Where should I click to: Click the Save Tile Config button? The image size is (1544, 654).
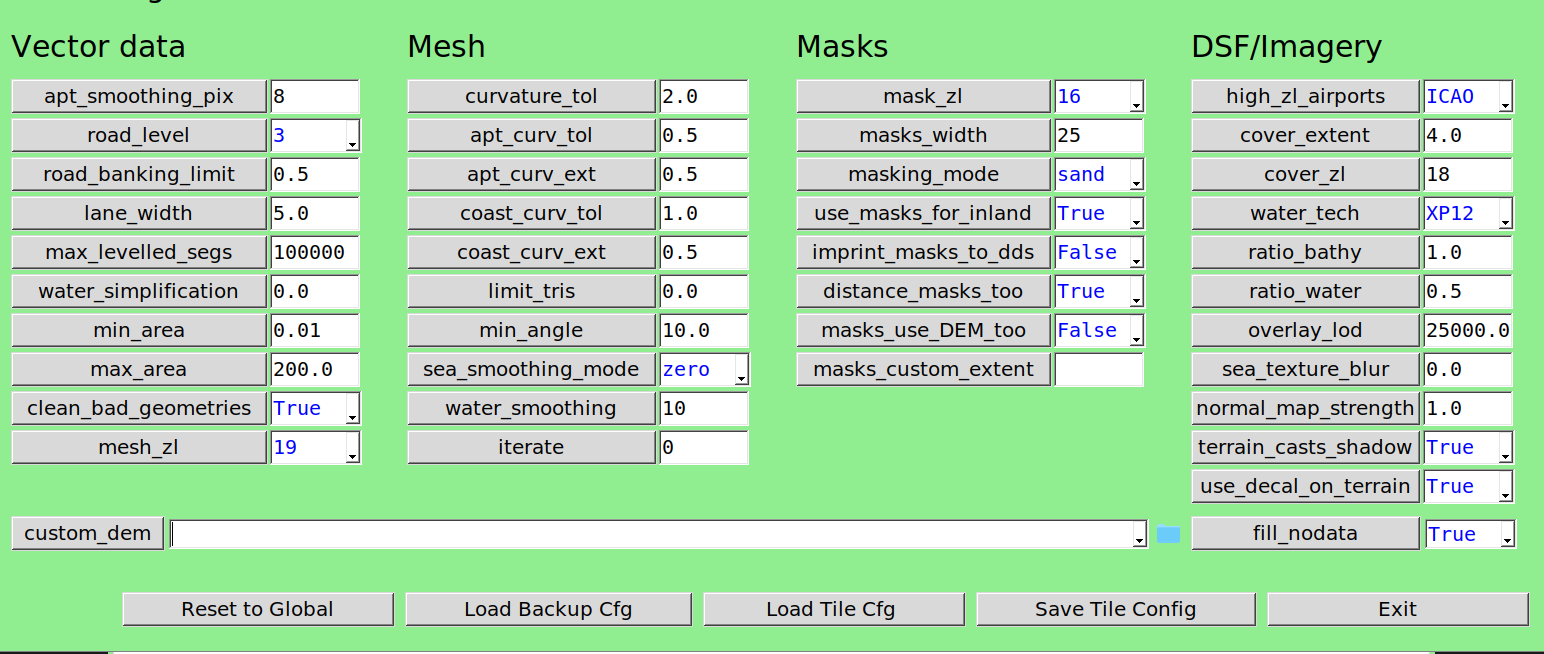tap(1115, 609)
